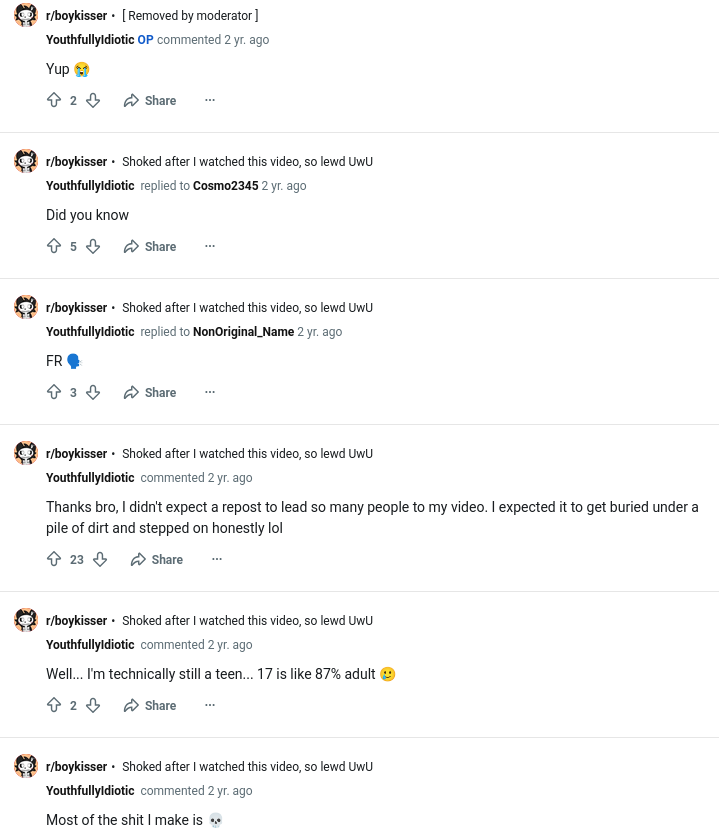Upvote the "Yup" comment

(54, 100)
